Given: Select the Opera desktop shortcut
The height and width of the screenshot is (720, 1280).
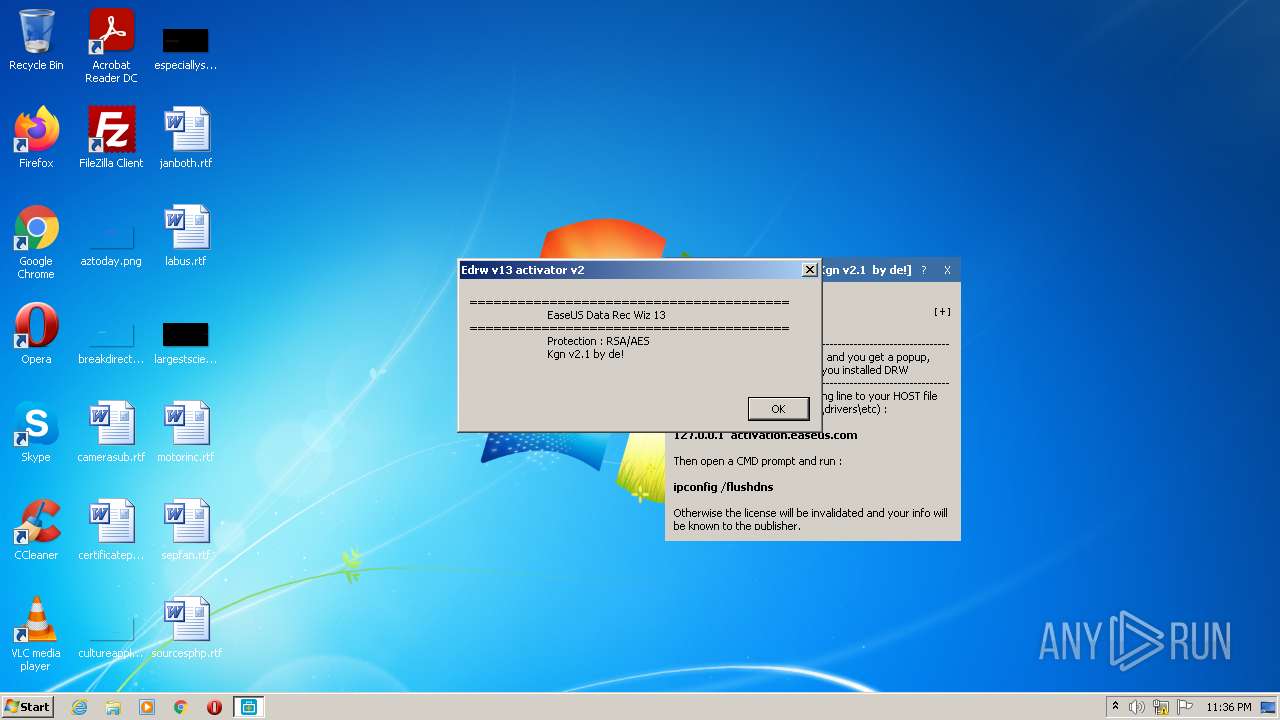Looking at the screenshot, I should coord(36,333).
